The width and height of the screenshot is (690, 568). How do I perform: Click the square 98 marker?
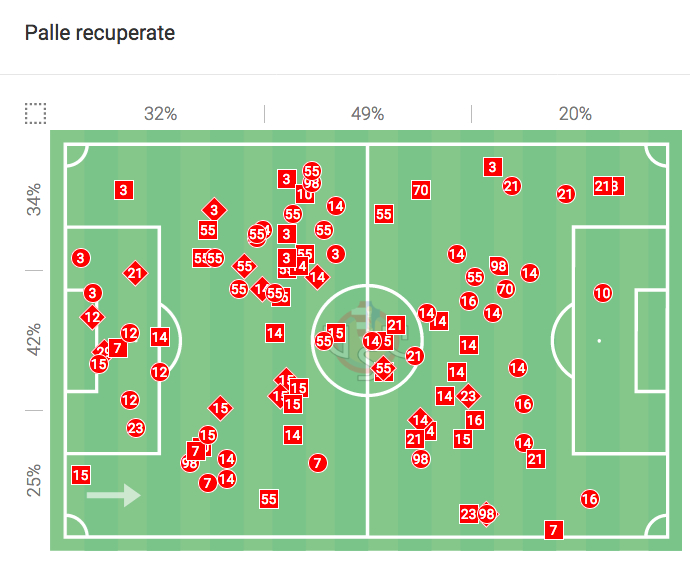point(499,265)
